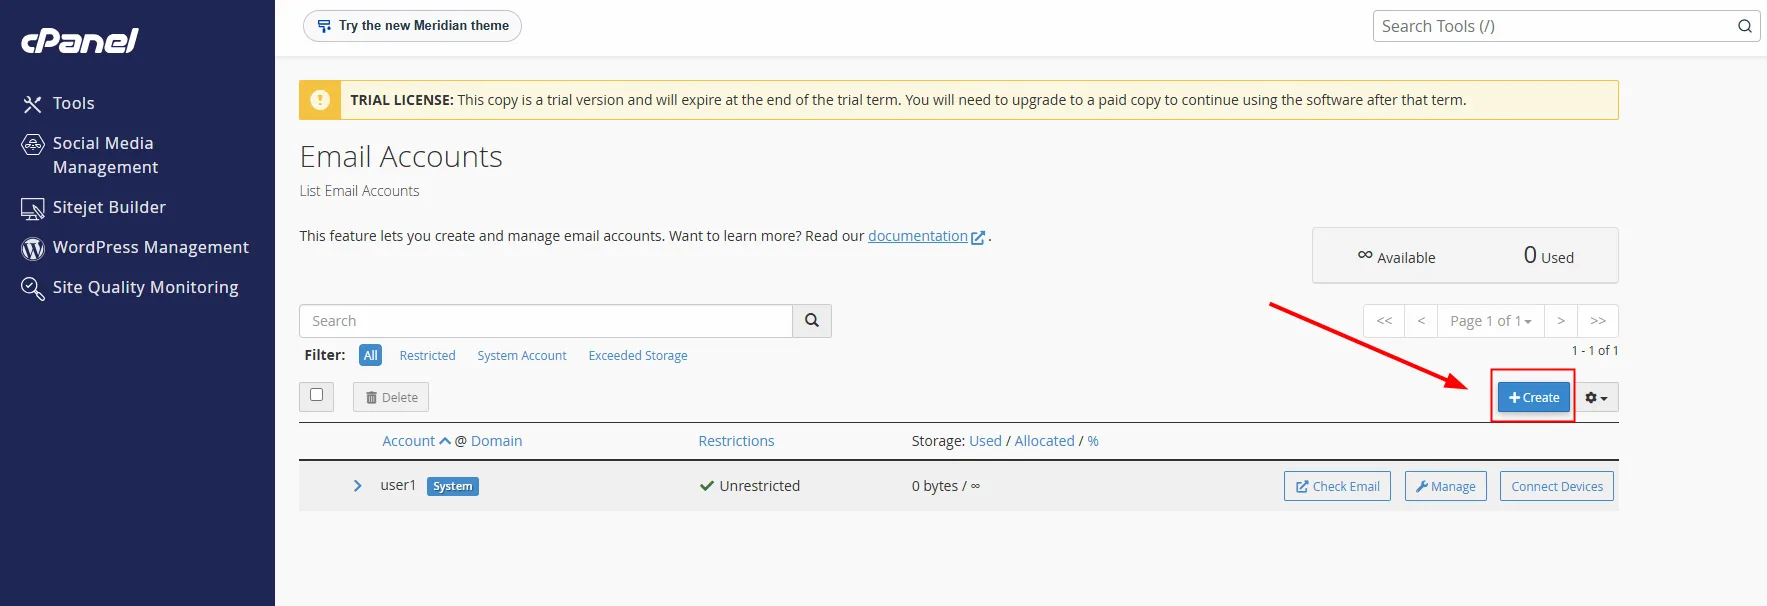Try the new Meridian theme

[x=412, y=26]
